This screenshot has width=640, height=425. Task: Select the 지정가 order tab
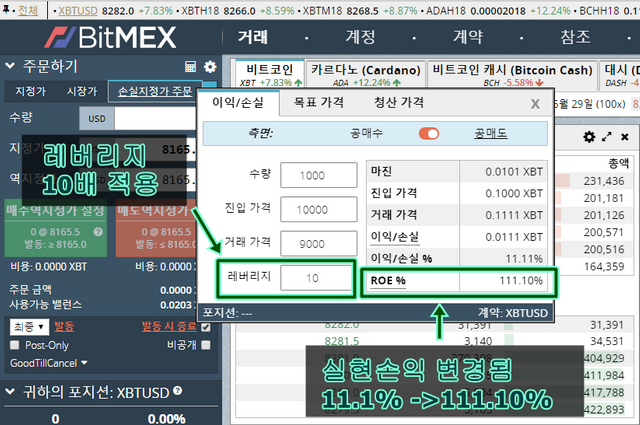[x=30, y=91]
